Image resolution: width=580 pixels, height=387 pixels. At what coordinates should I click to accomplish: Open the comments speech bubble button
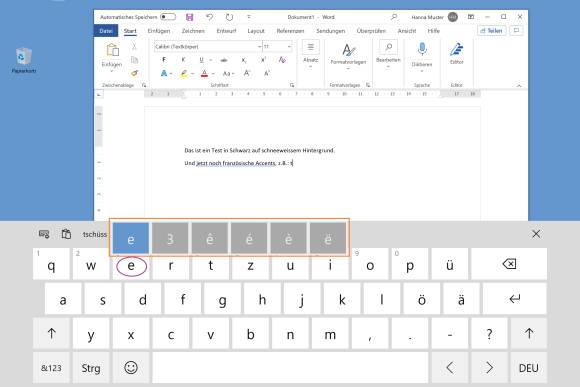pos(516,31)
